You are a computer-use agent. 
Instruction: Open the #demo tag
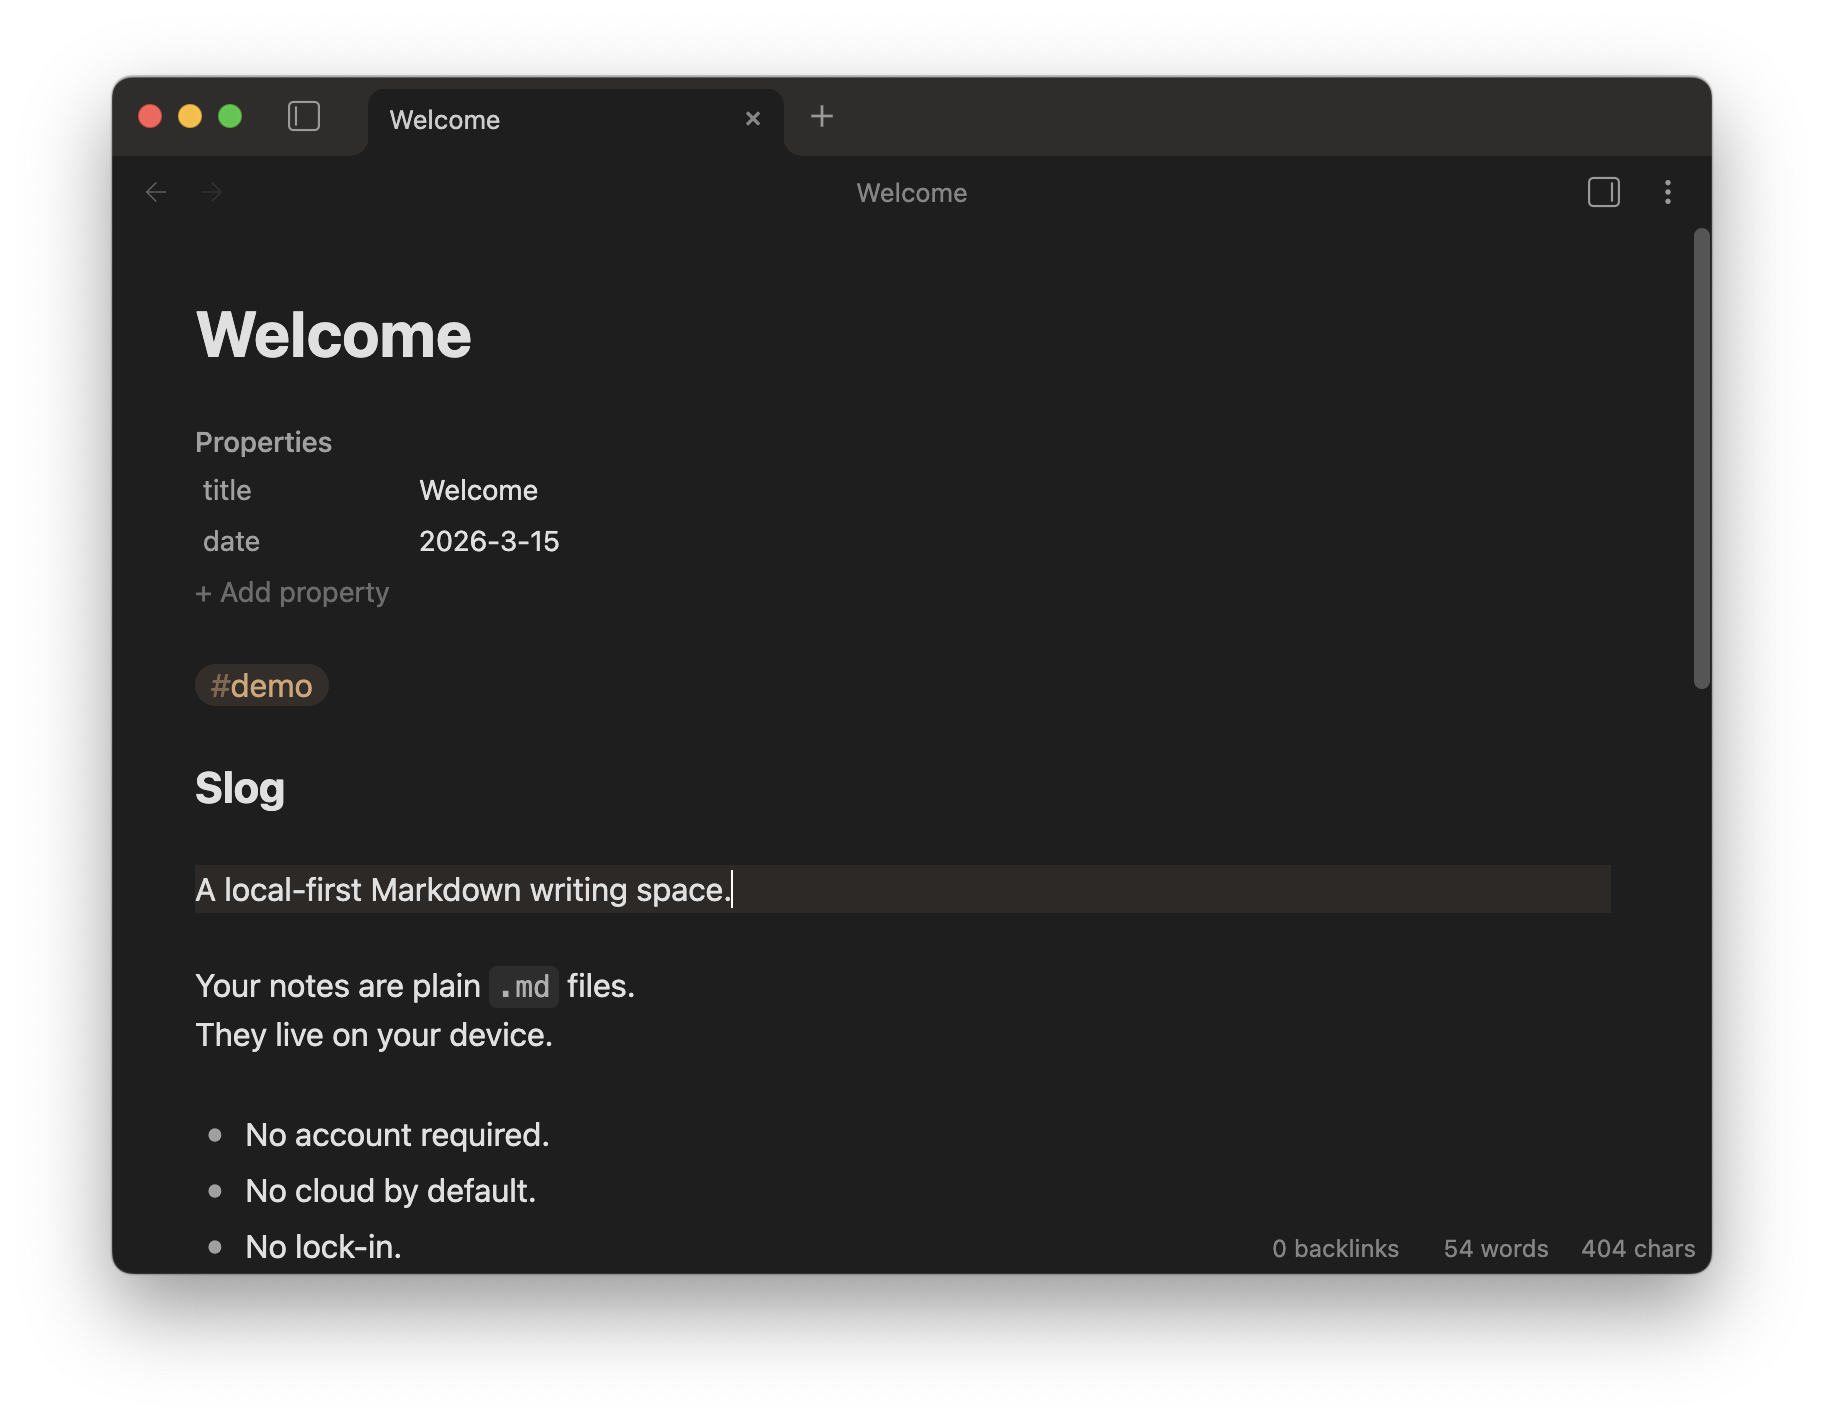(261, 686)
